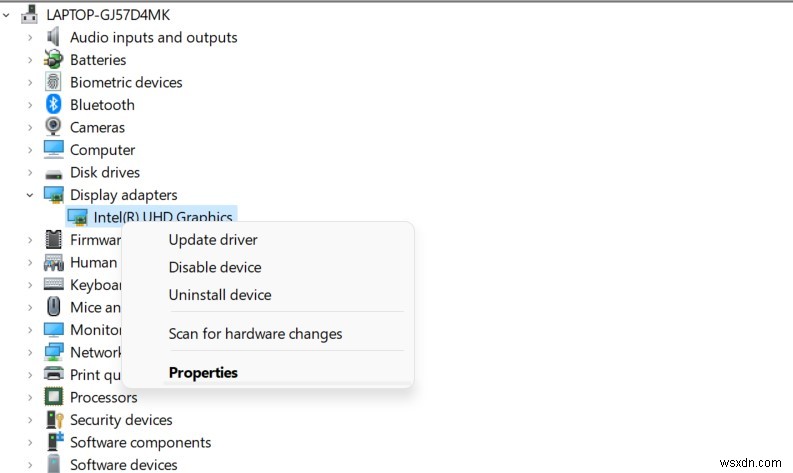
Task: Click the Batteries device icon
Action: [x=54, y=60]
